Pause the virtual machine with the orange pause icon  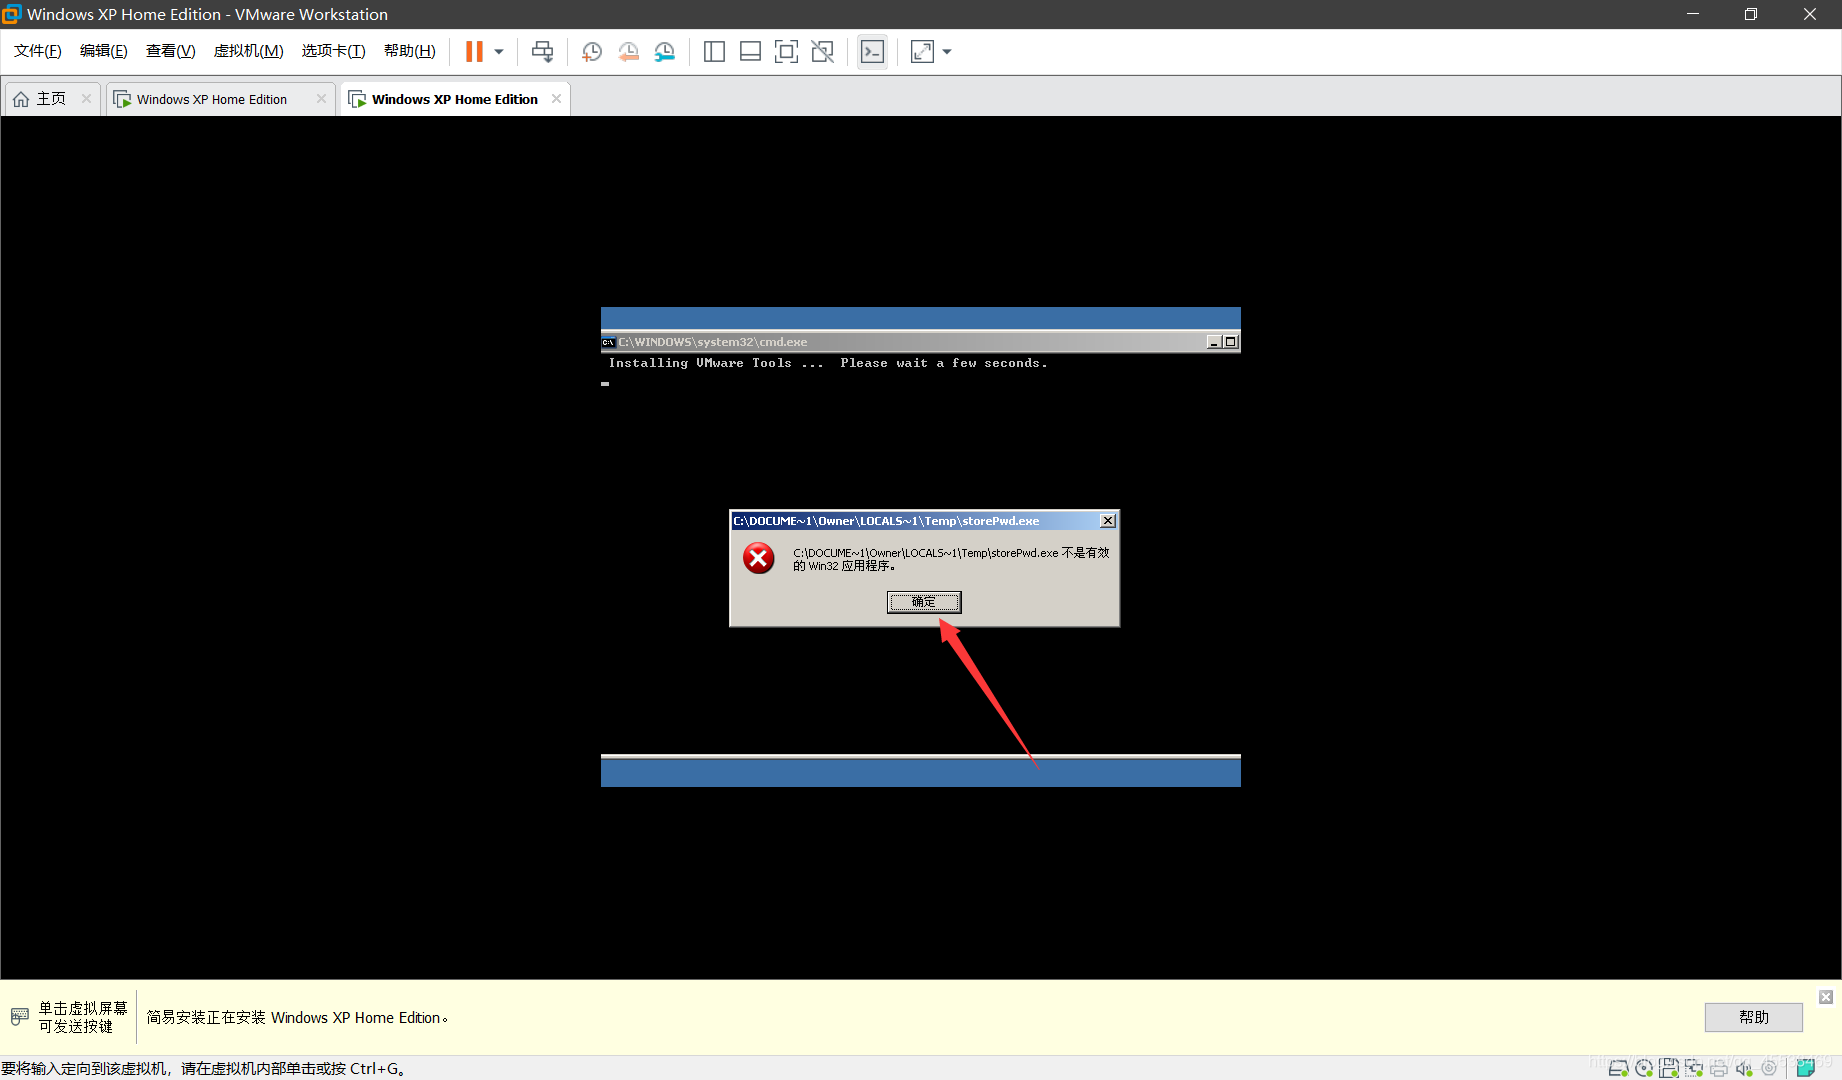click(474, 51)
